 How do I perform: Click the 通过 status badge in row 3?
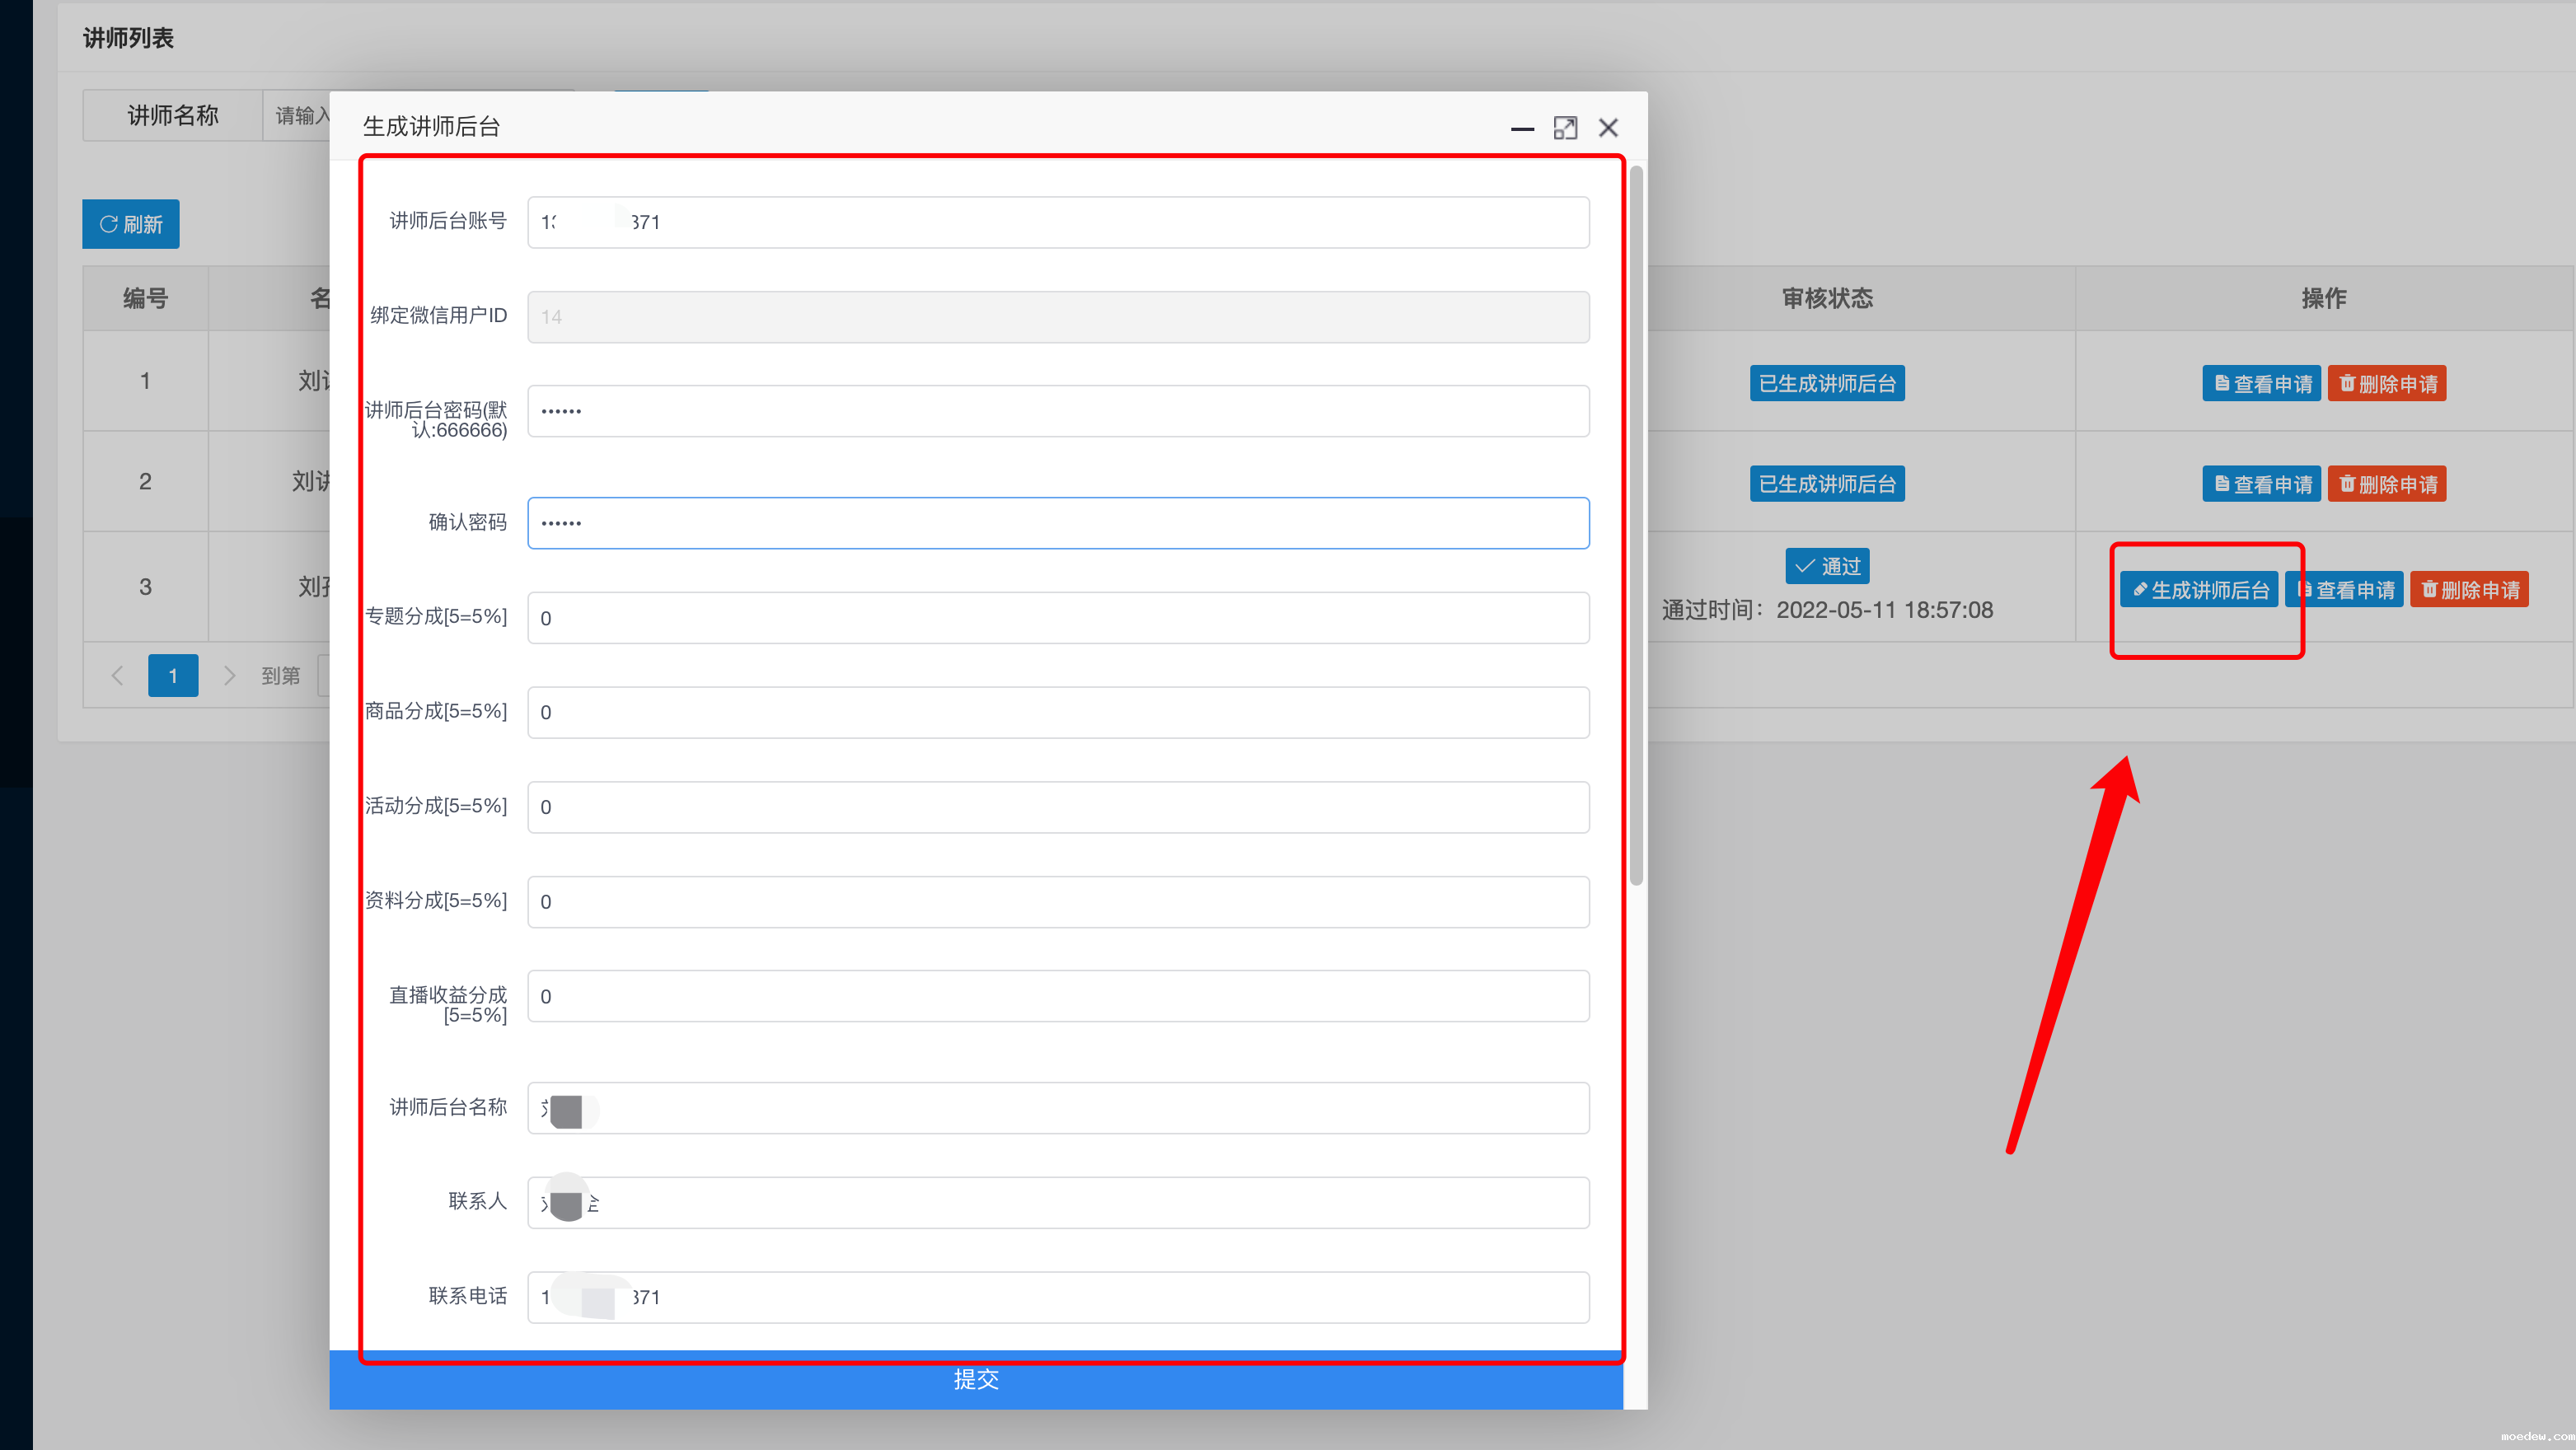(1827, 567)
